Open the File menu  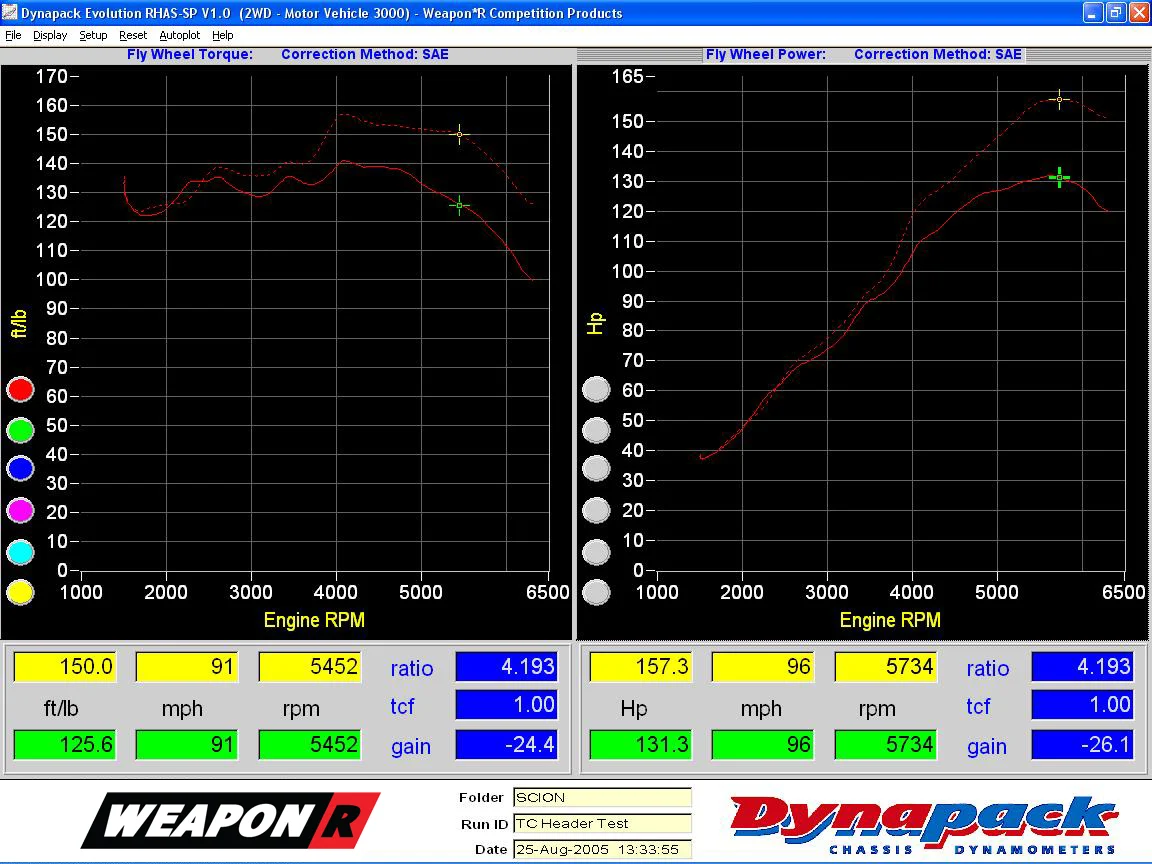click(13, 35)
